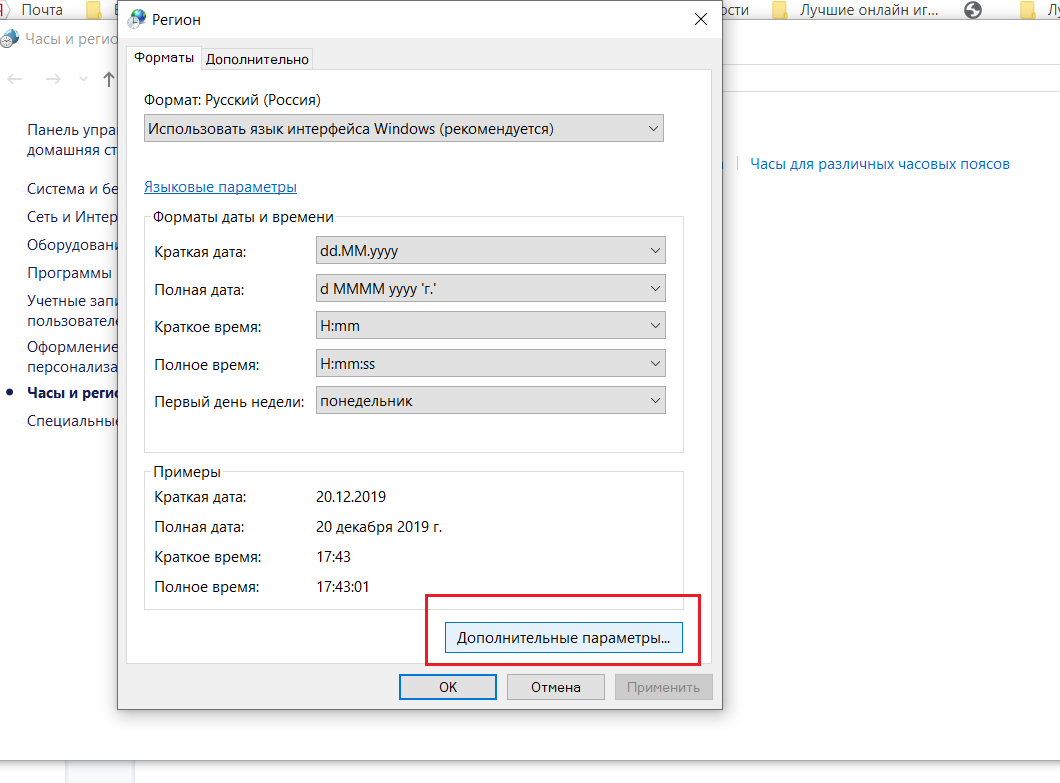Expand the Полное время dropdown
This screenshot has width=1060, height=783.
(x=490, y=364)
